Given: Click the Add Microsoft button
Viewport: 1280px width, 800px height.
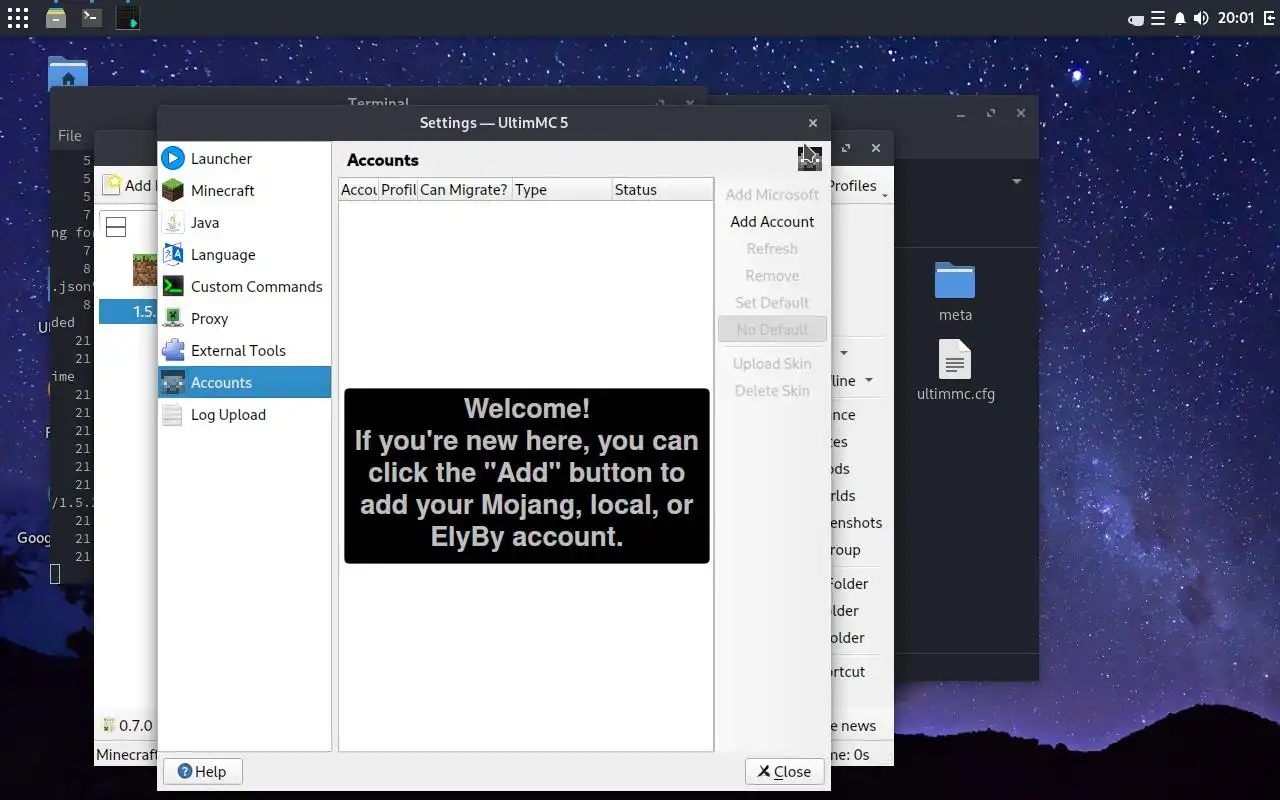Looking at the screenshot, I should pyautogui.click(x=772, y=195).
